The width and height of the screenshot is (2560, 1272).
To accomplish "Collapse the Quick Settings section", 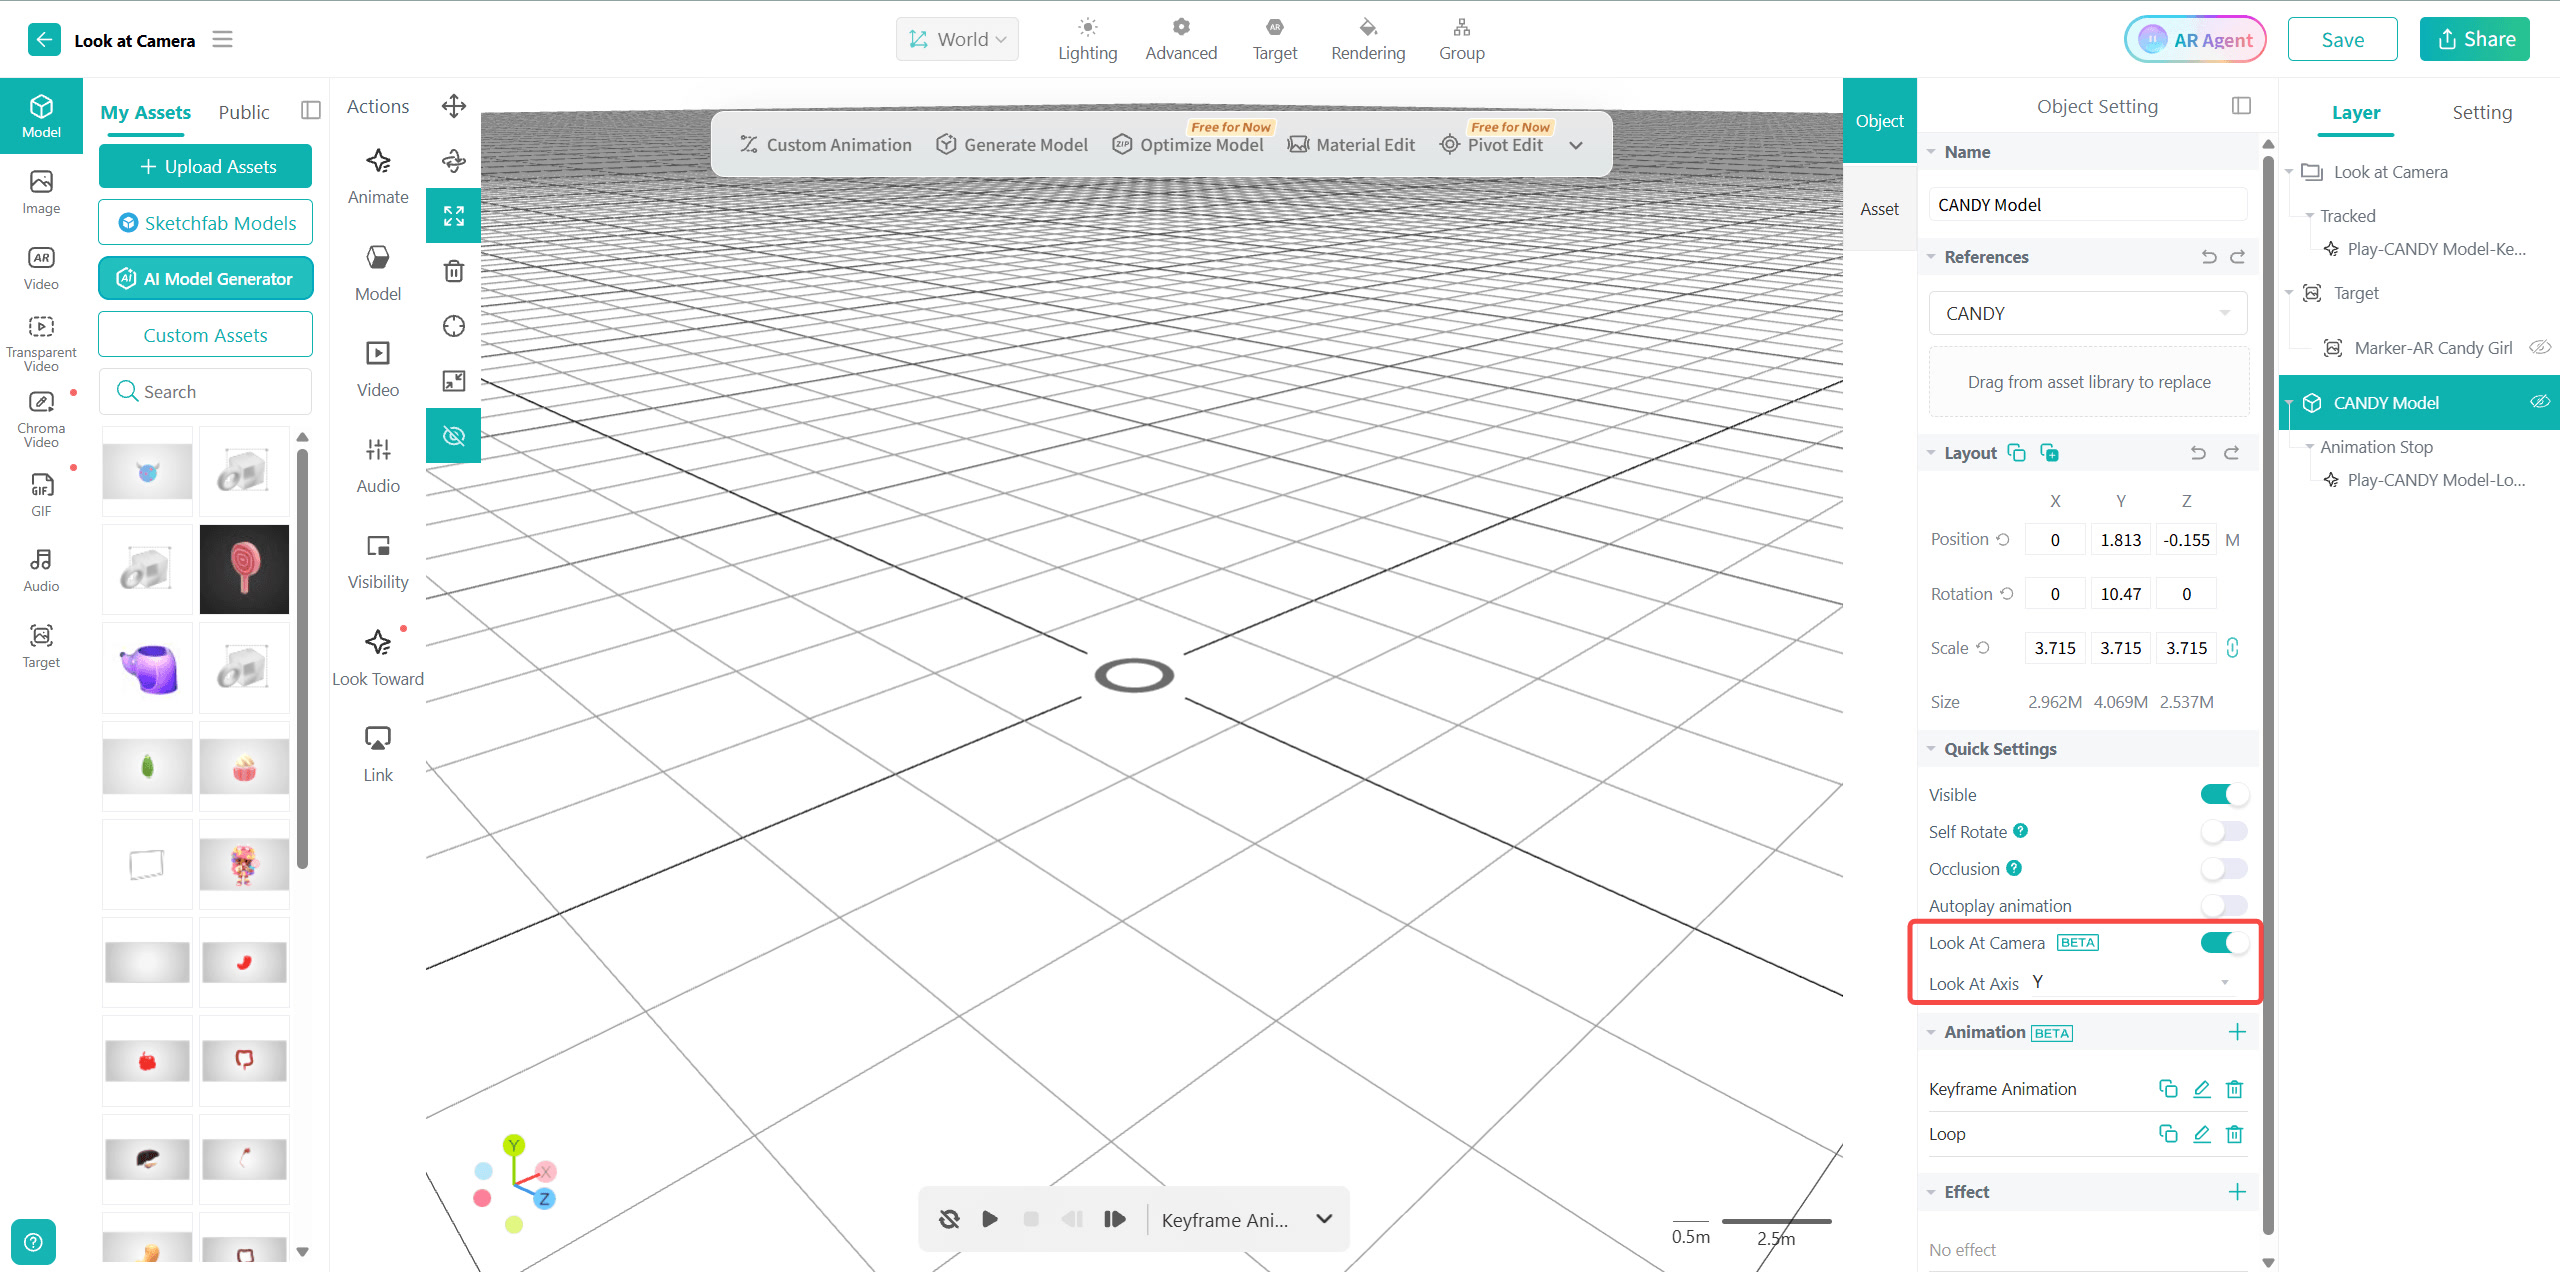I will [x=1931, y=749].
